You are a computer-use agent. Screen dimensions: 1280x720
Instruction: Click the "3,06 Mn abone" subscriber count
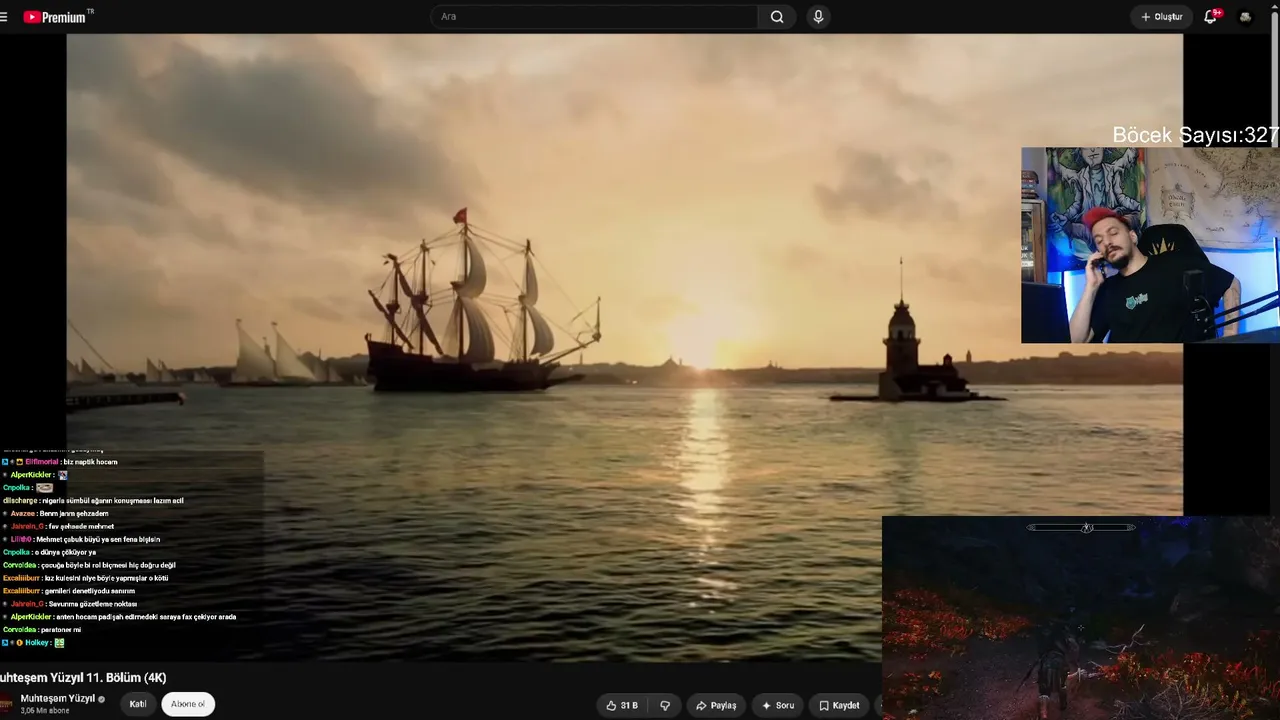point(45,711)
